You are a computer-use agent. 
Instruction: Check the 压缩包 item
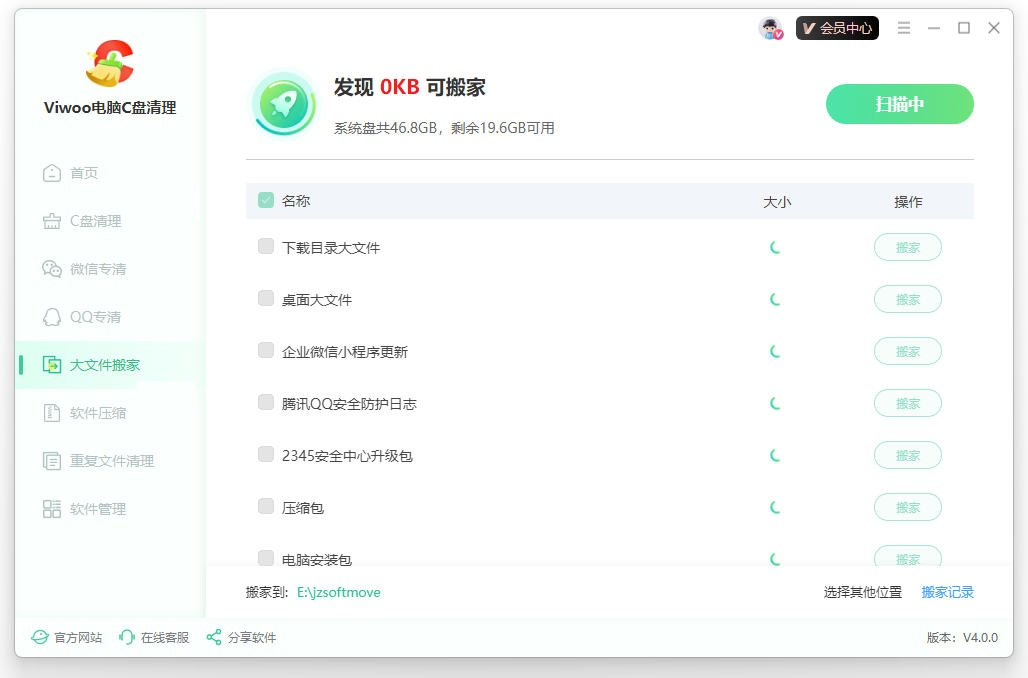[265, 507]
